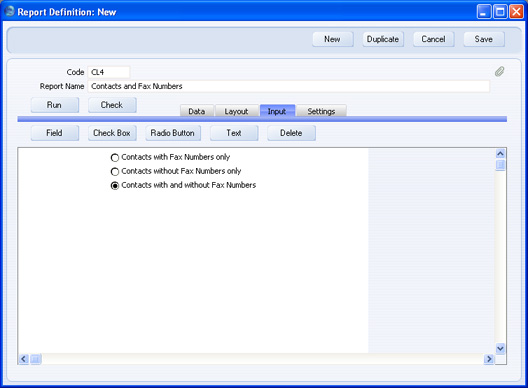The image size is (528, 388).
Task: Close the Report Definition window
Action: point(516,12)
